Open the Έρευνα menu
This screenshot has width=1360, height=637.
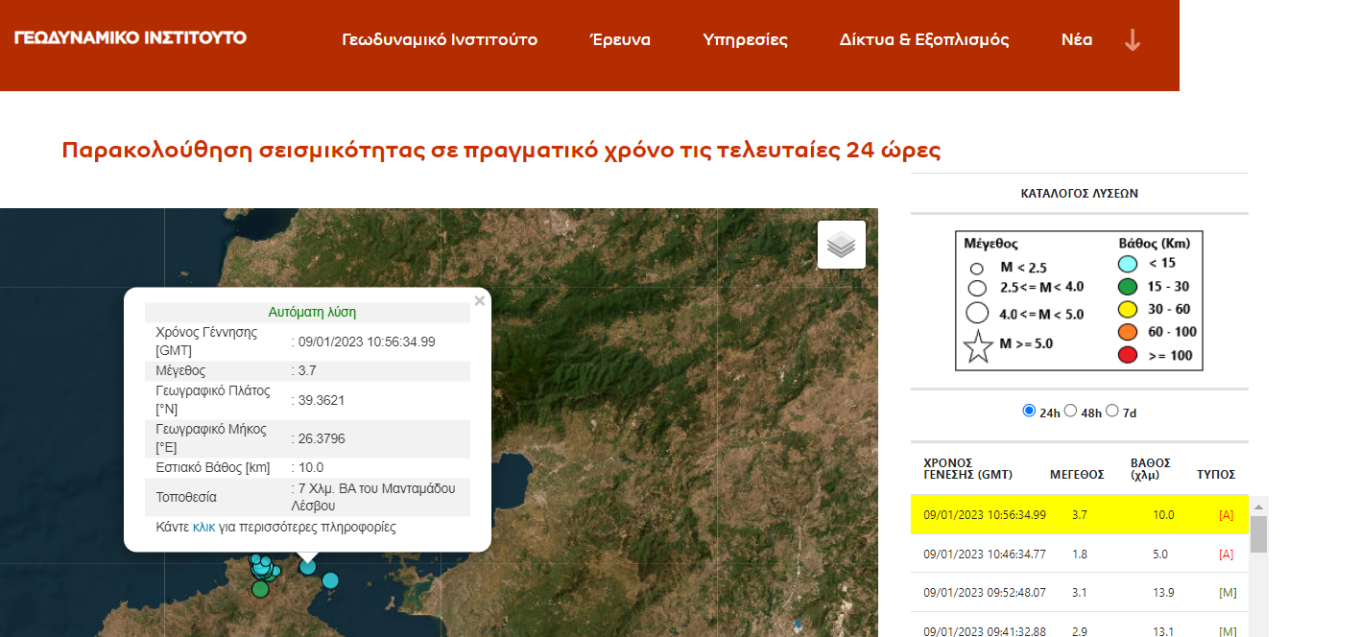point(620,40)
